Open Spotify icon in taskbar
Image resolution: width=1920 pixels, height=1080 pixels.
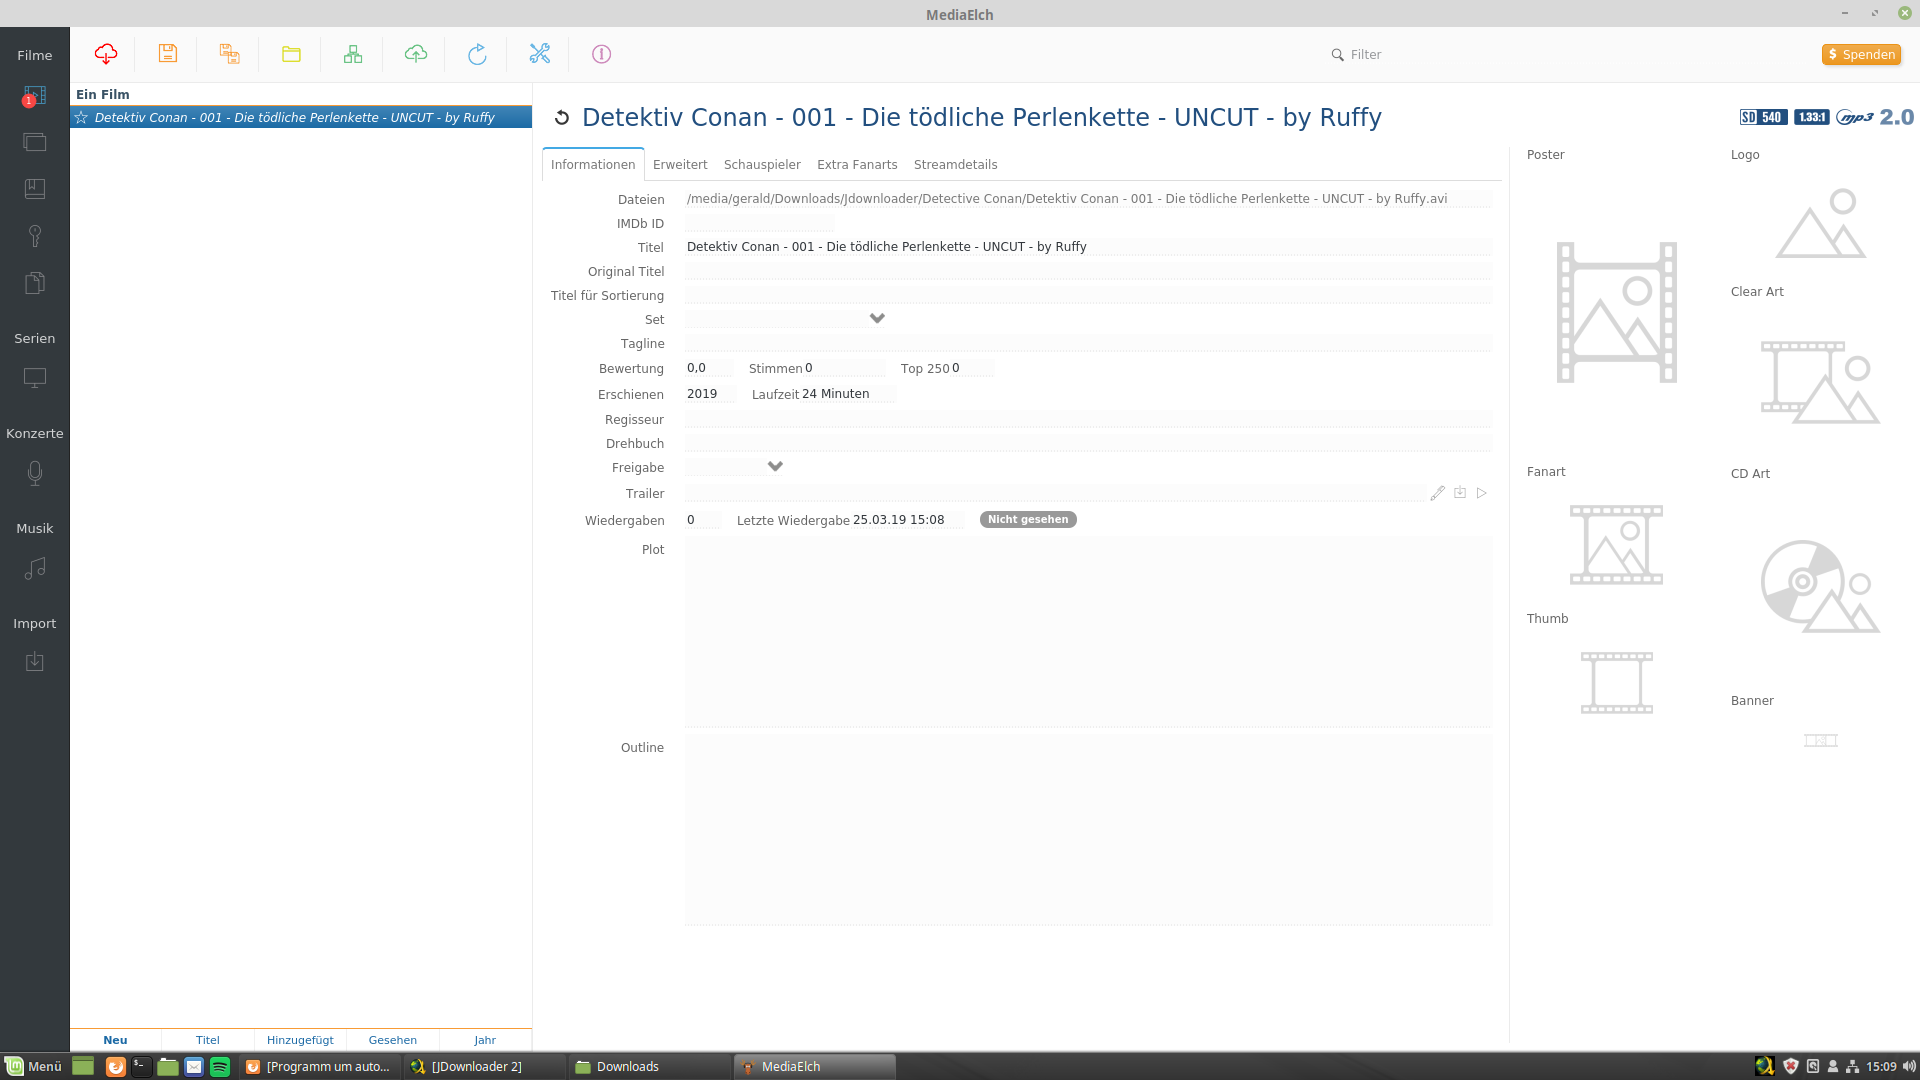(220, 1067)
